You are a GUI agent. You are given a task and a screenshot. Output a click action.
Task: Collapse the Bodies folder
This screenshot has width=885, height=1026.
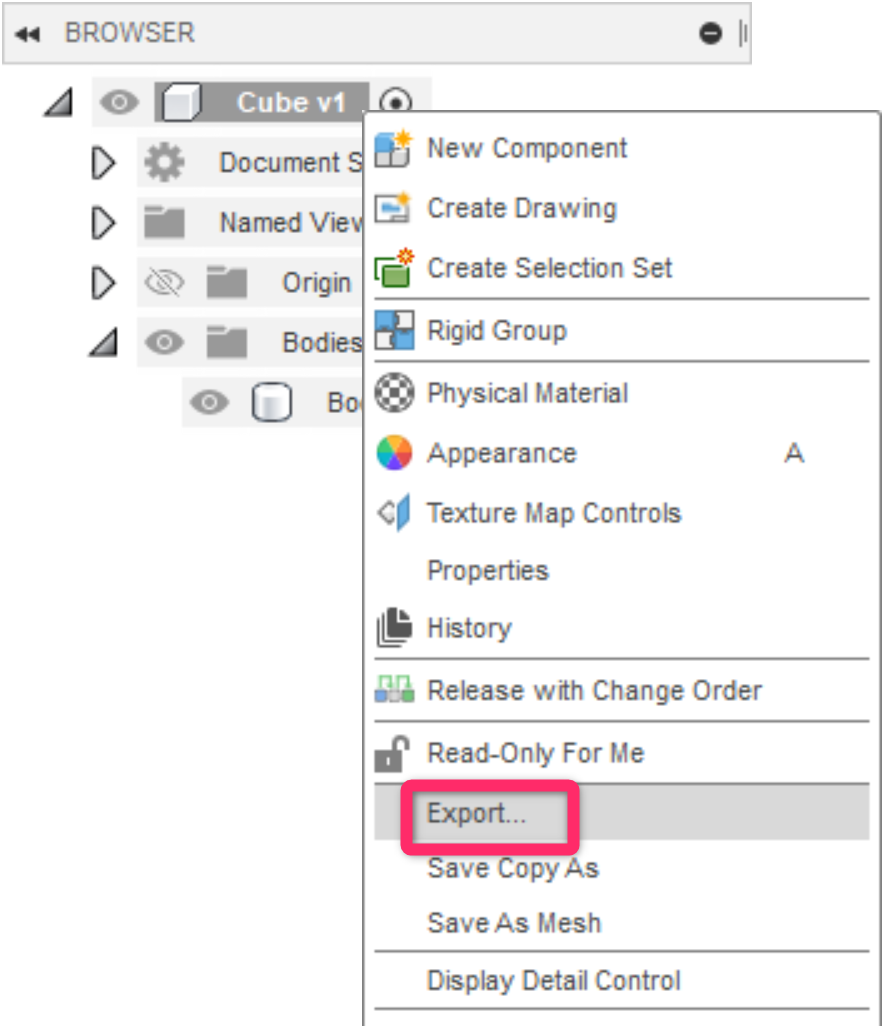pyautogui.click(x=103, y=343)
